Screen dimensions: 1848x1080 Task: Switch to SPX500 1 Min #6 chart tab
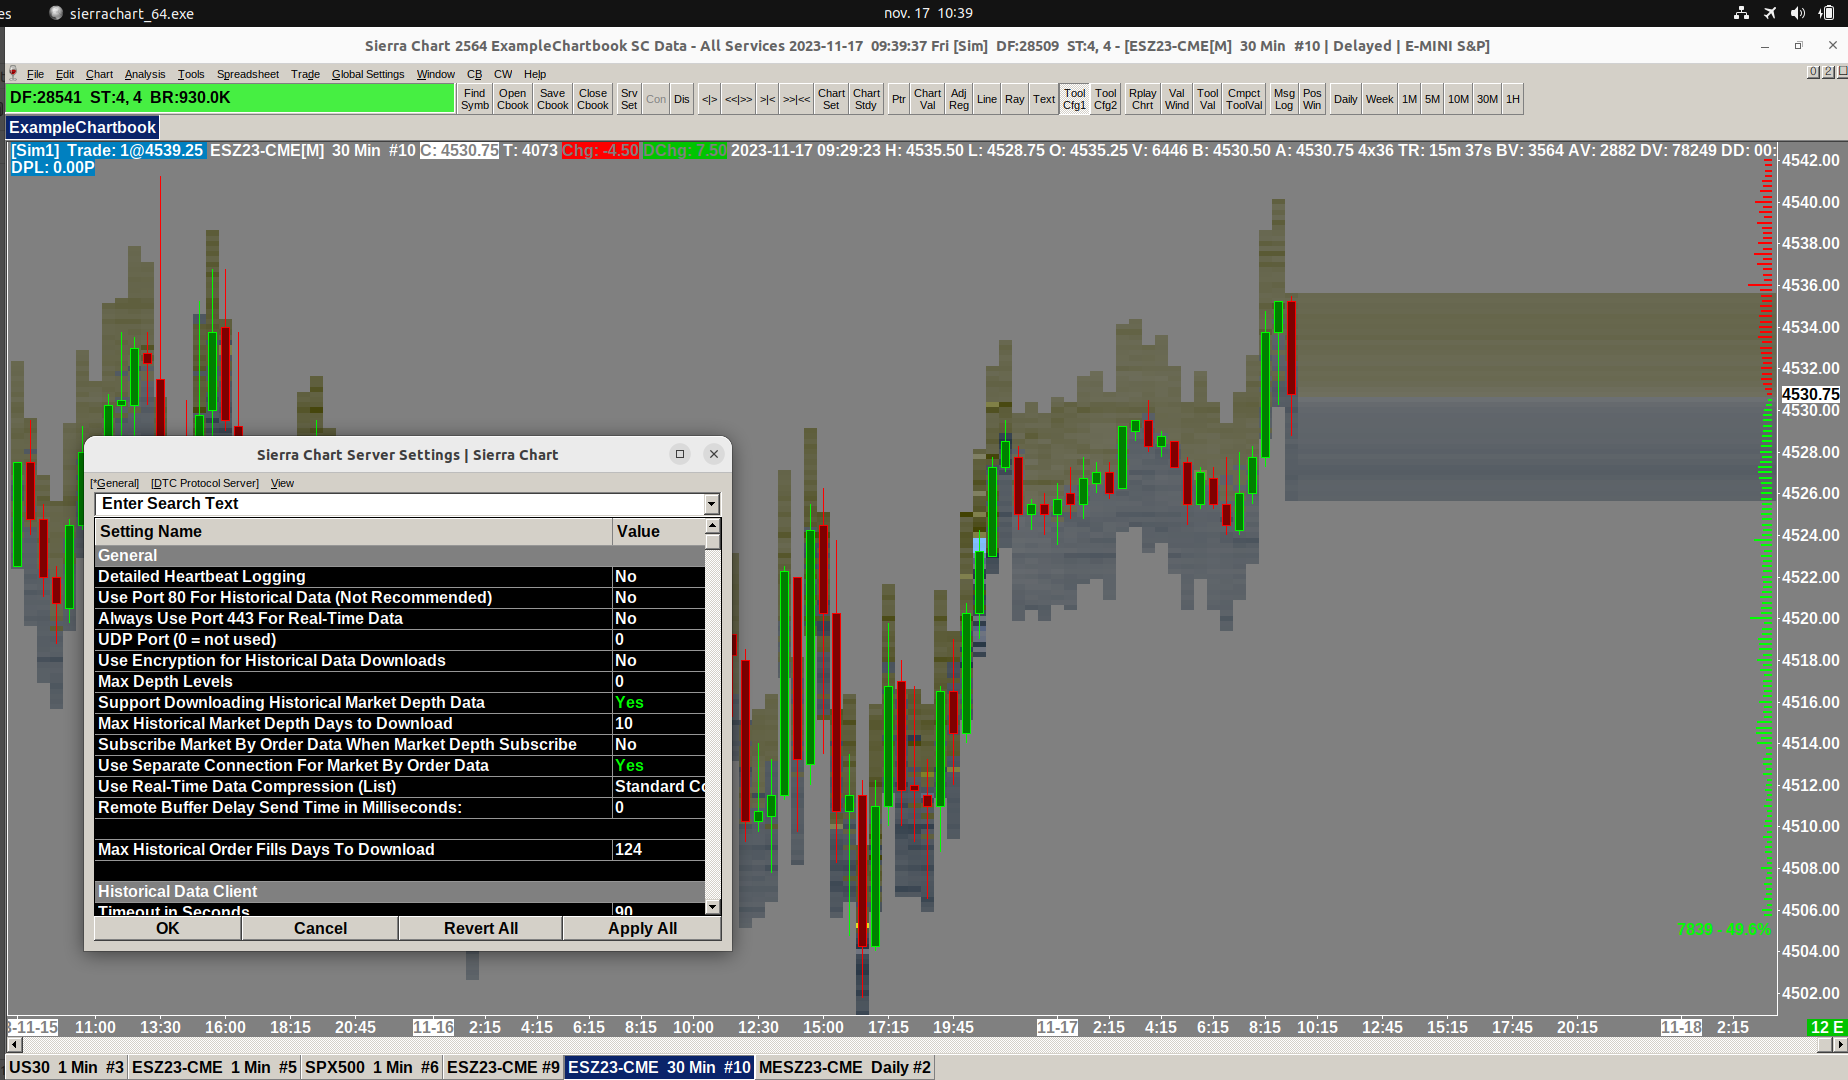371,1068
